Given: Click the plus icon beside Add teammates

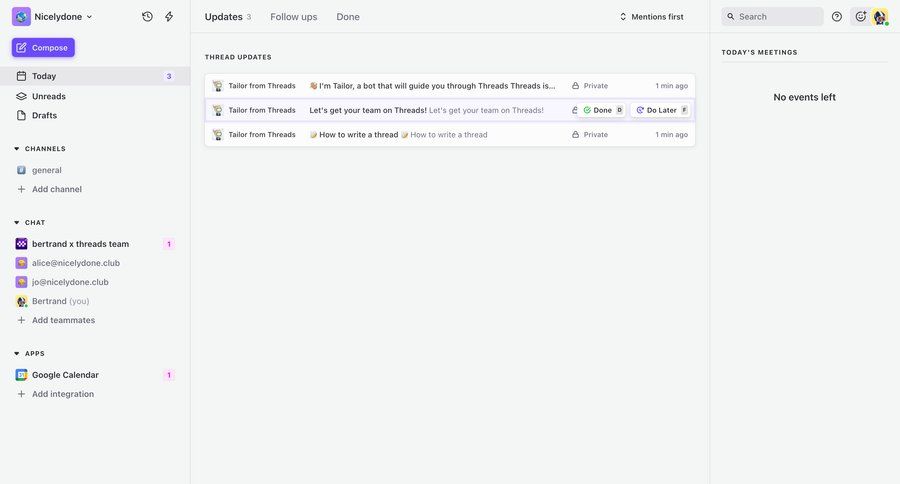Looking at the screenshot, I should 21,320.
